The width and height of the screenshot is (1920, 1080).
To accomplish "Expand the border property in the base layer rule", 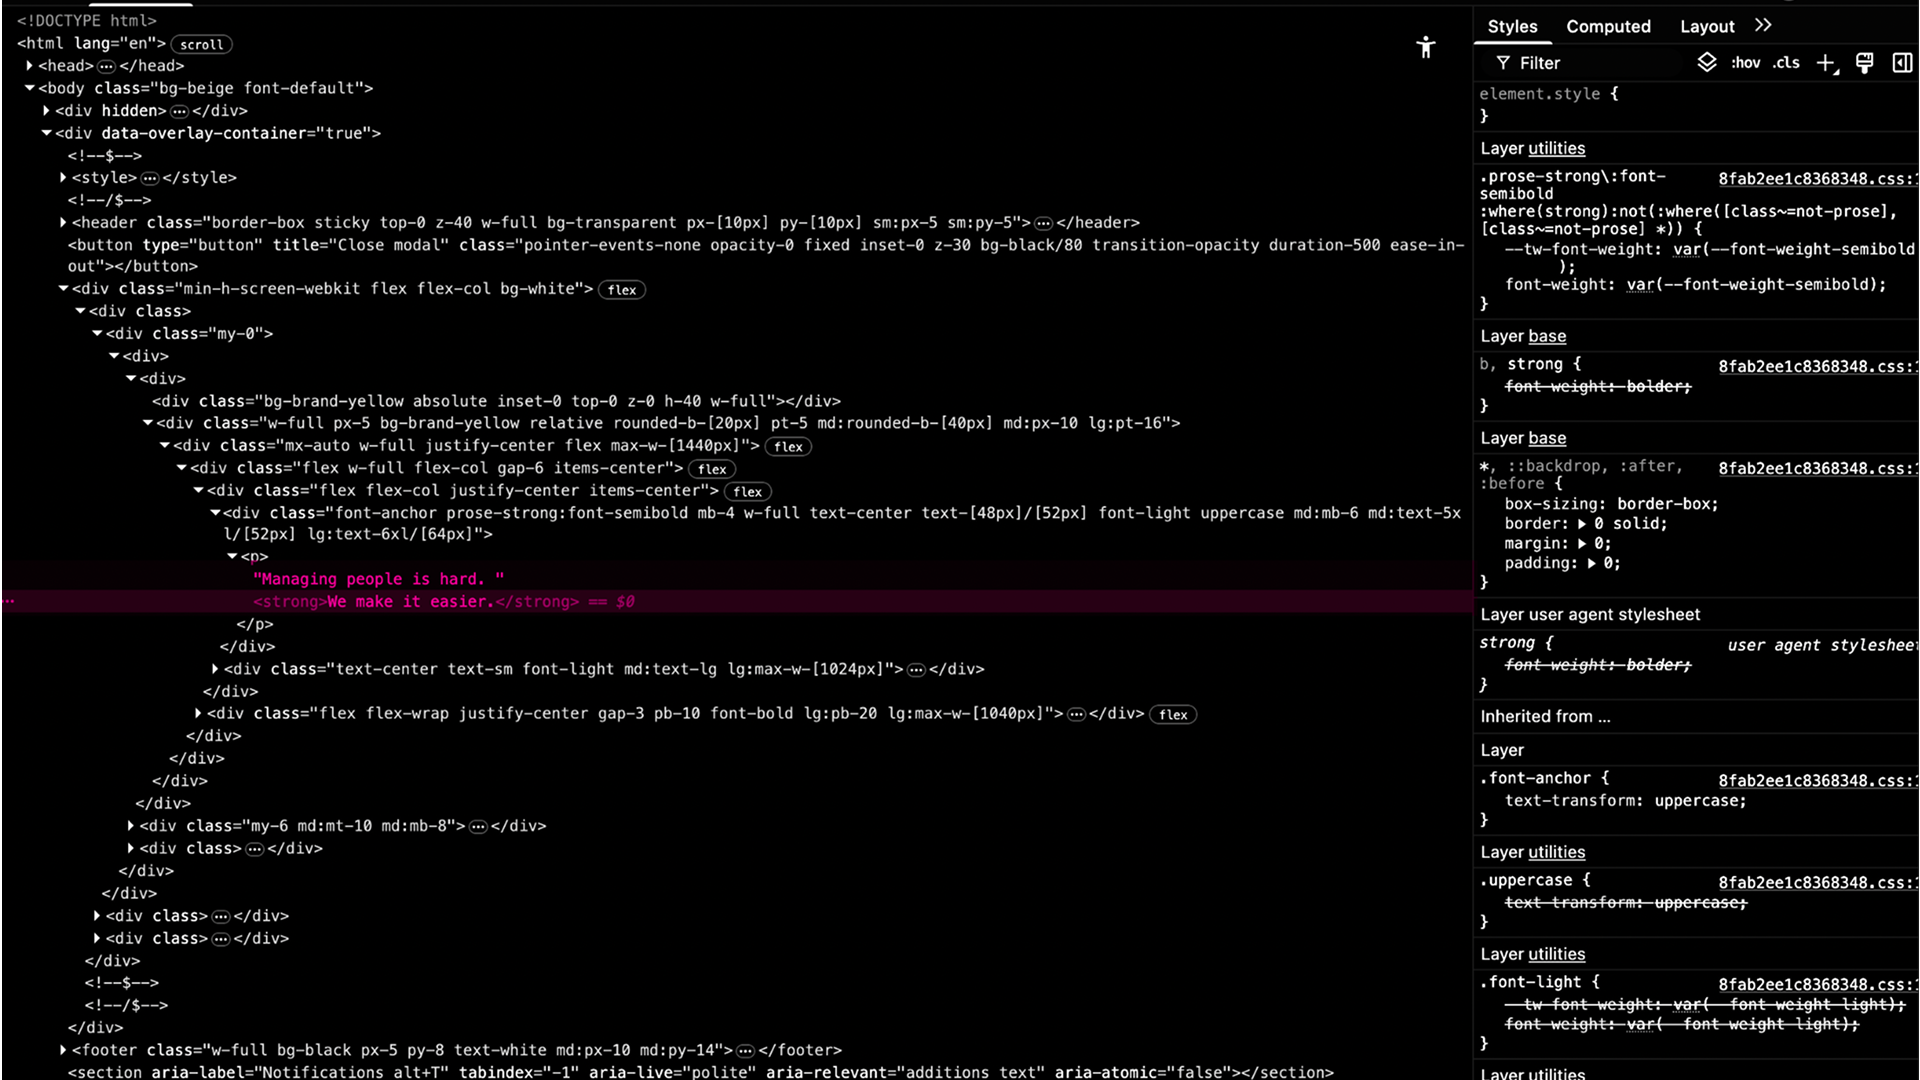I will coord(1582,523).
